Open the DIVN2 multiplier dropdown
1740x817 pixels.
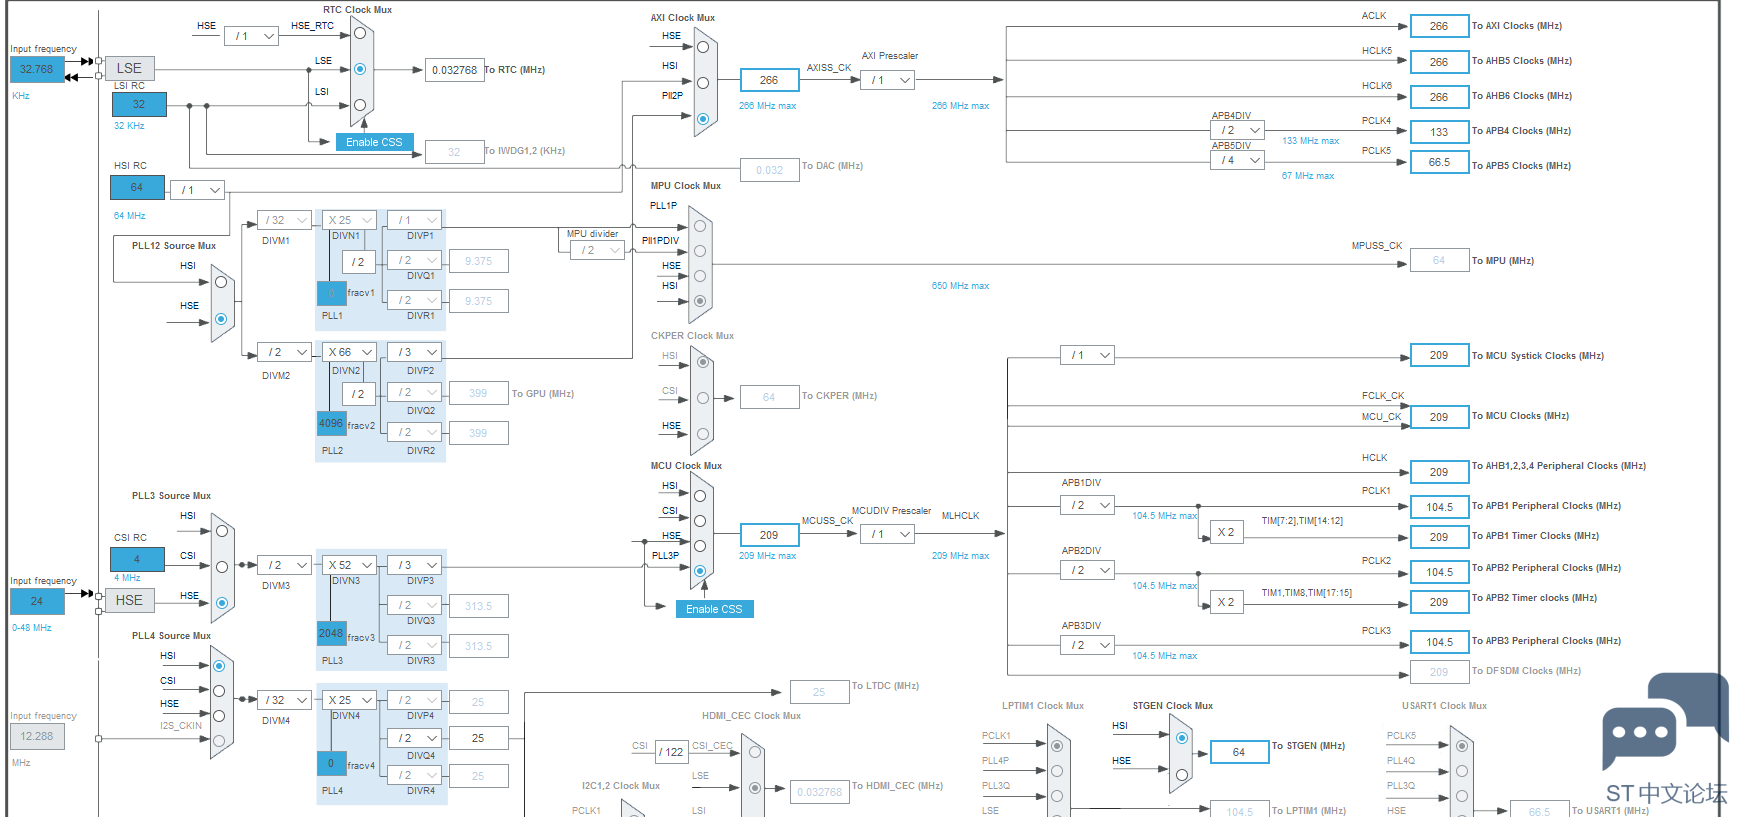coord(349,352)
